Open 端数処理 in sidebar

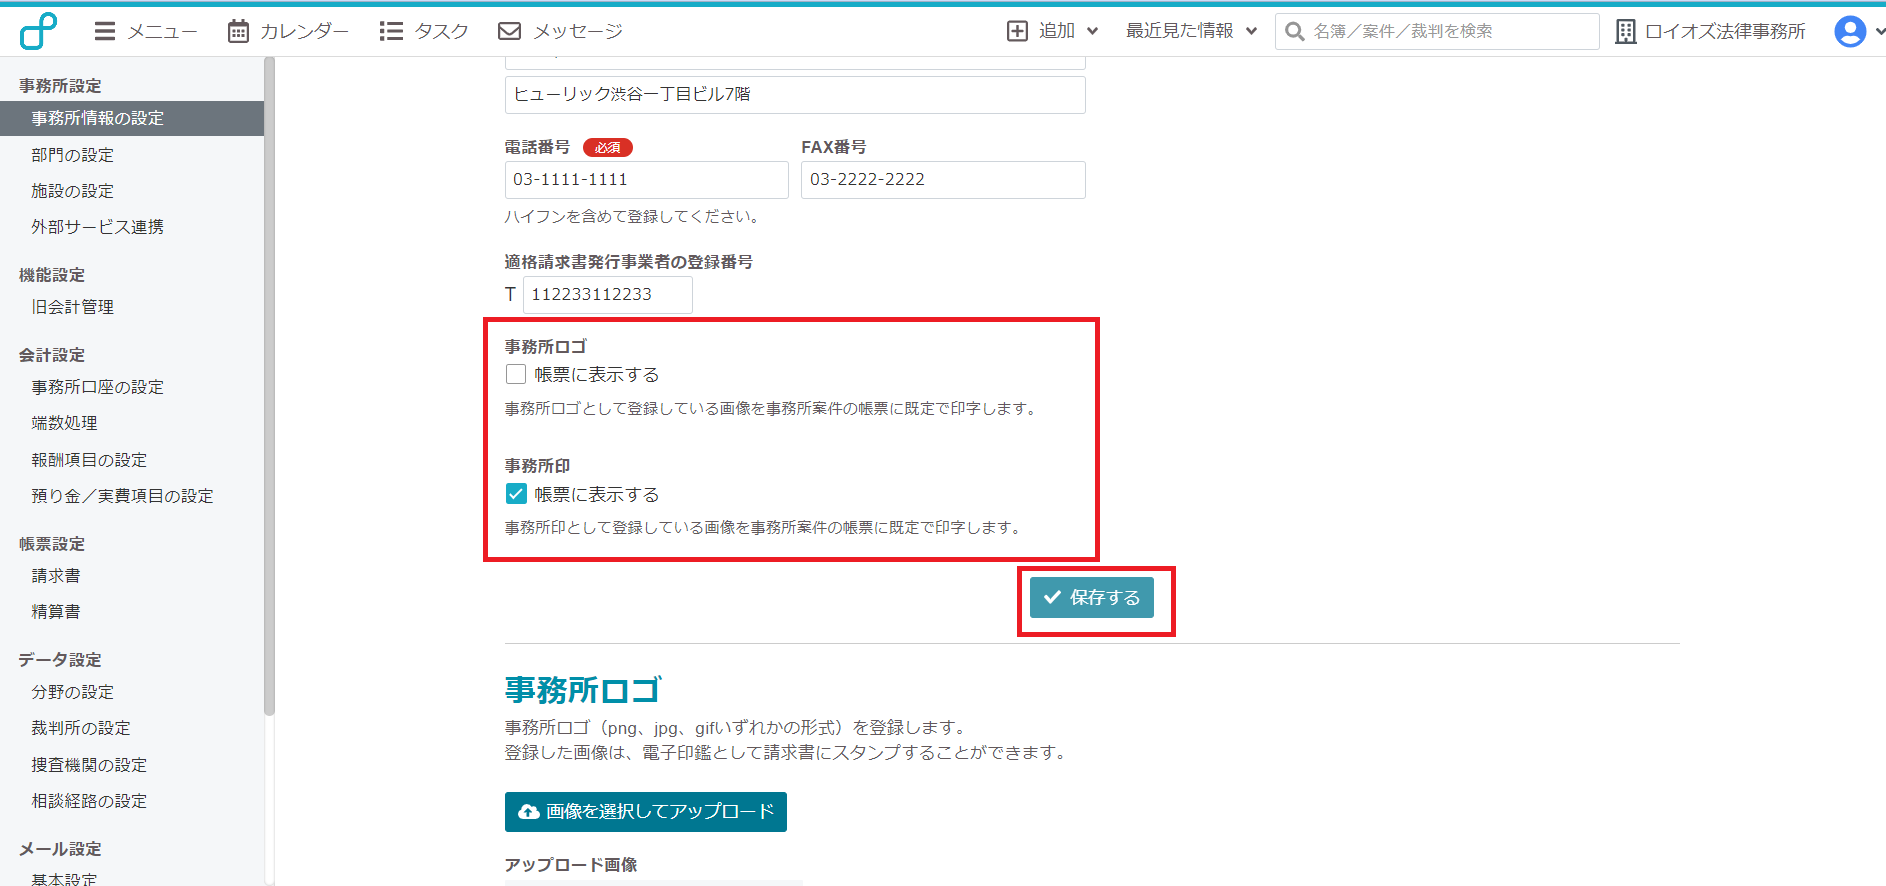[64, 423]
